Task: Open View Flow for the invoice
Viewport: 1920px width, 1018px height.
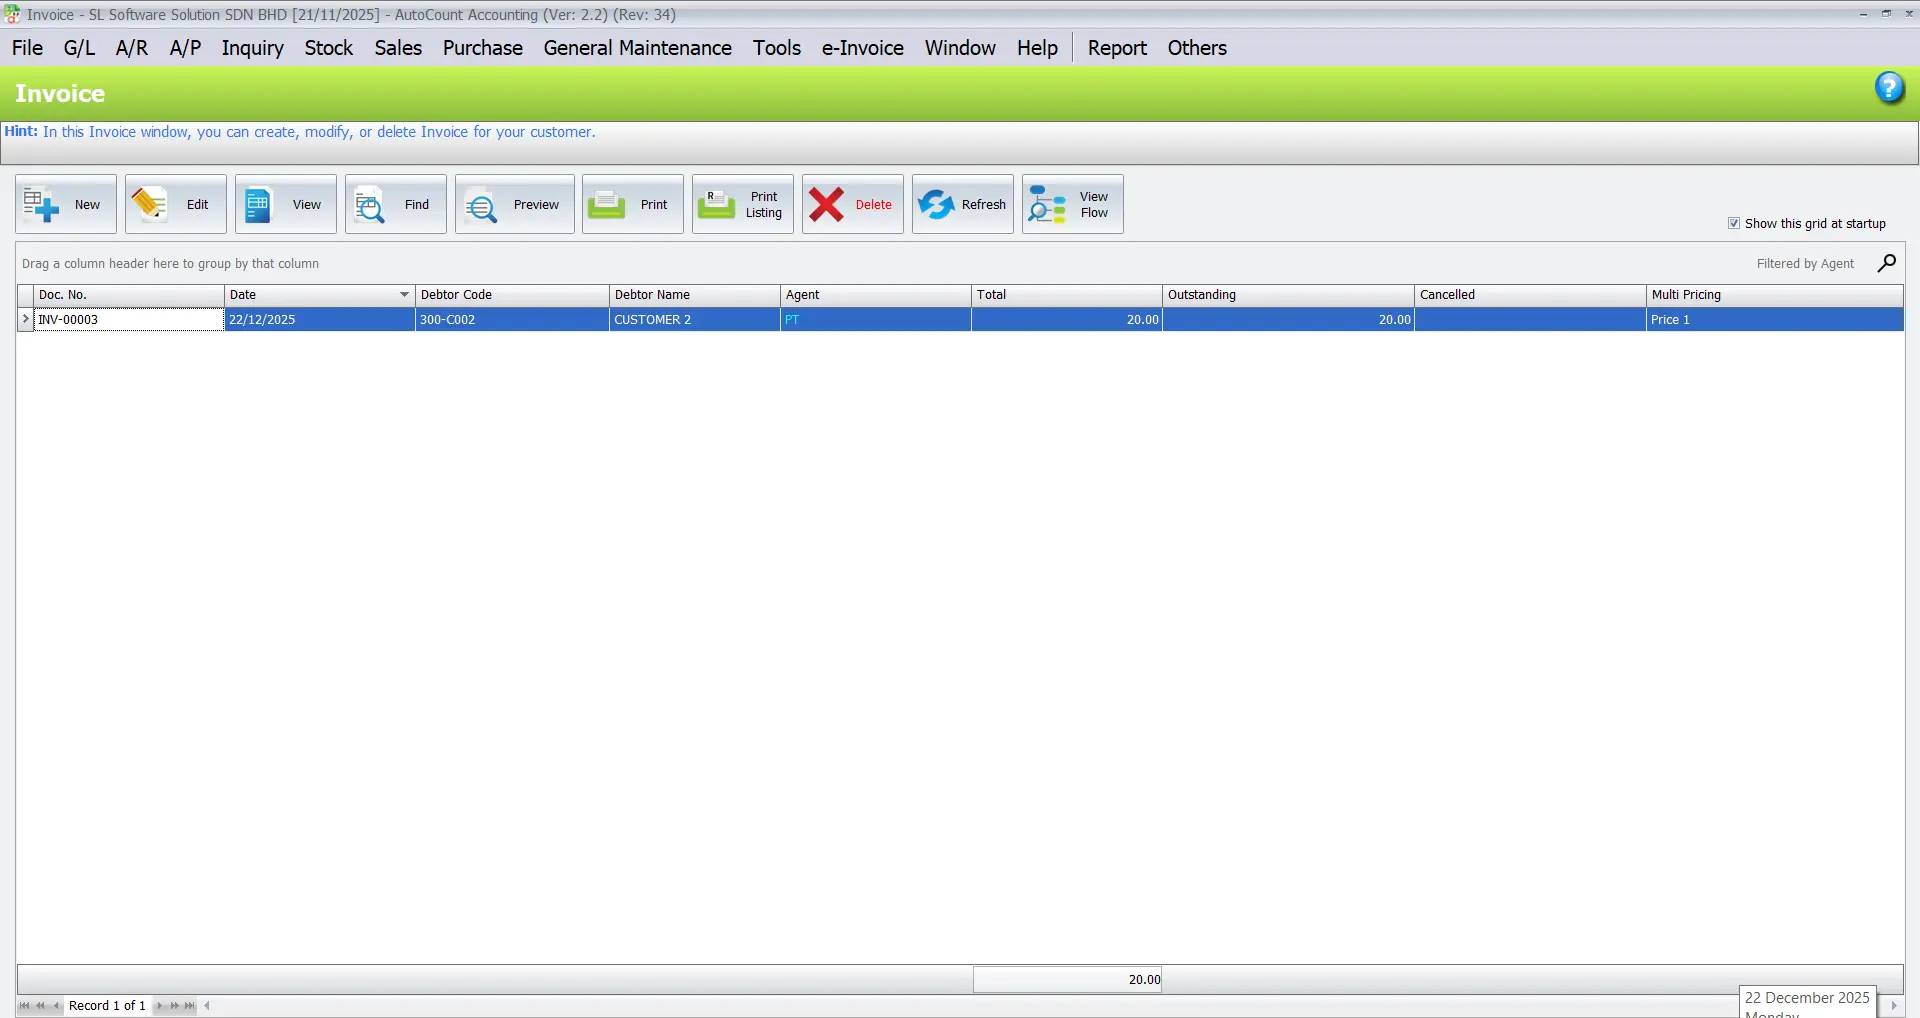Action: click(x=1072, y=204)
